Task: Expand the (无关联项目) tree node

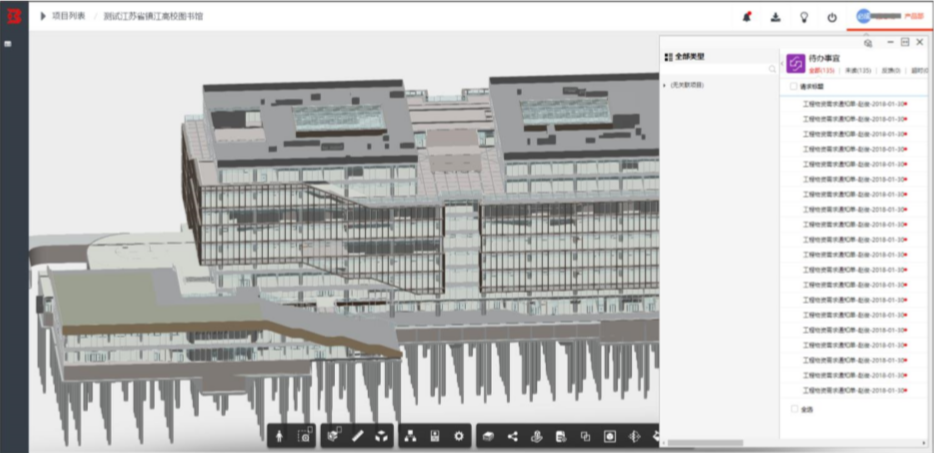Action: tap(665, 86)
